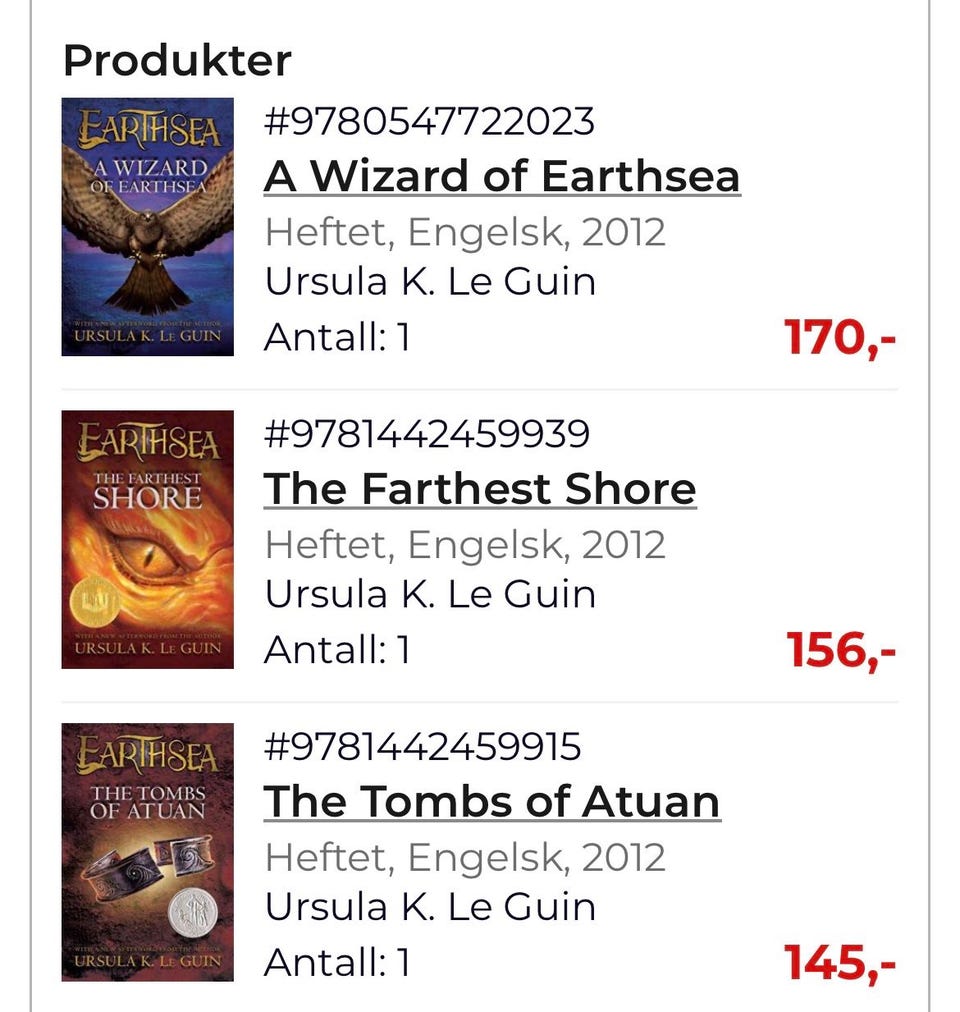Image resolution: width=960 pixels, height=1012 pixels.
Task: Select ISBN number #9781442459939
Action: pyautogui.click(x=426, y=434)
